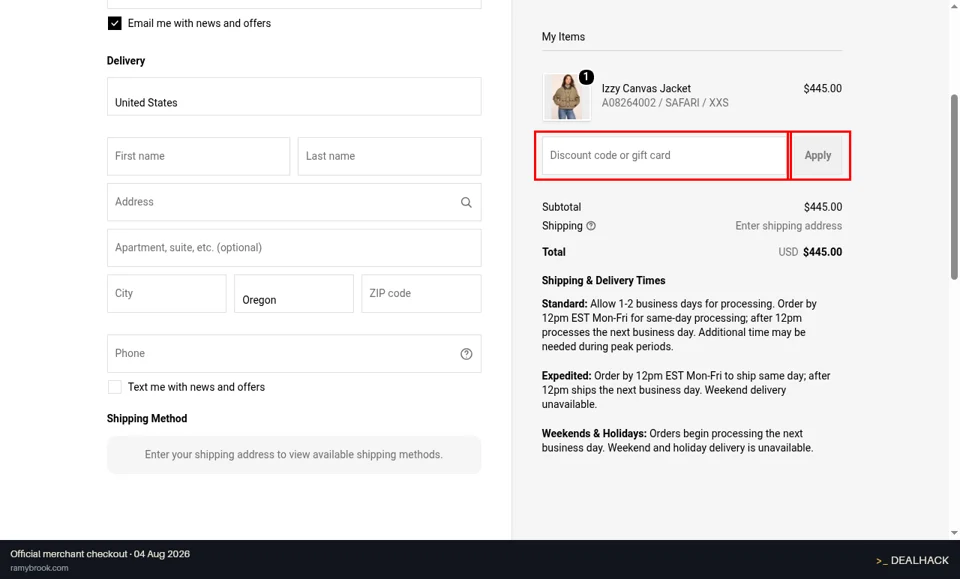Click the City input field
Viewport: 960px width, 579px height.
click(x=167, y=293)
